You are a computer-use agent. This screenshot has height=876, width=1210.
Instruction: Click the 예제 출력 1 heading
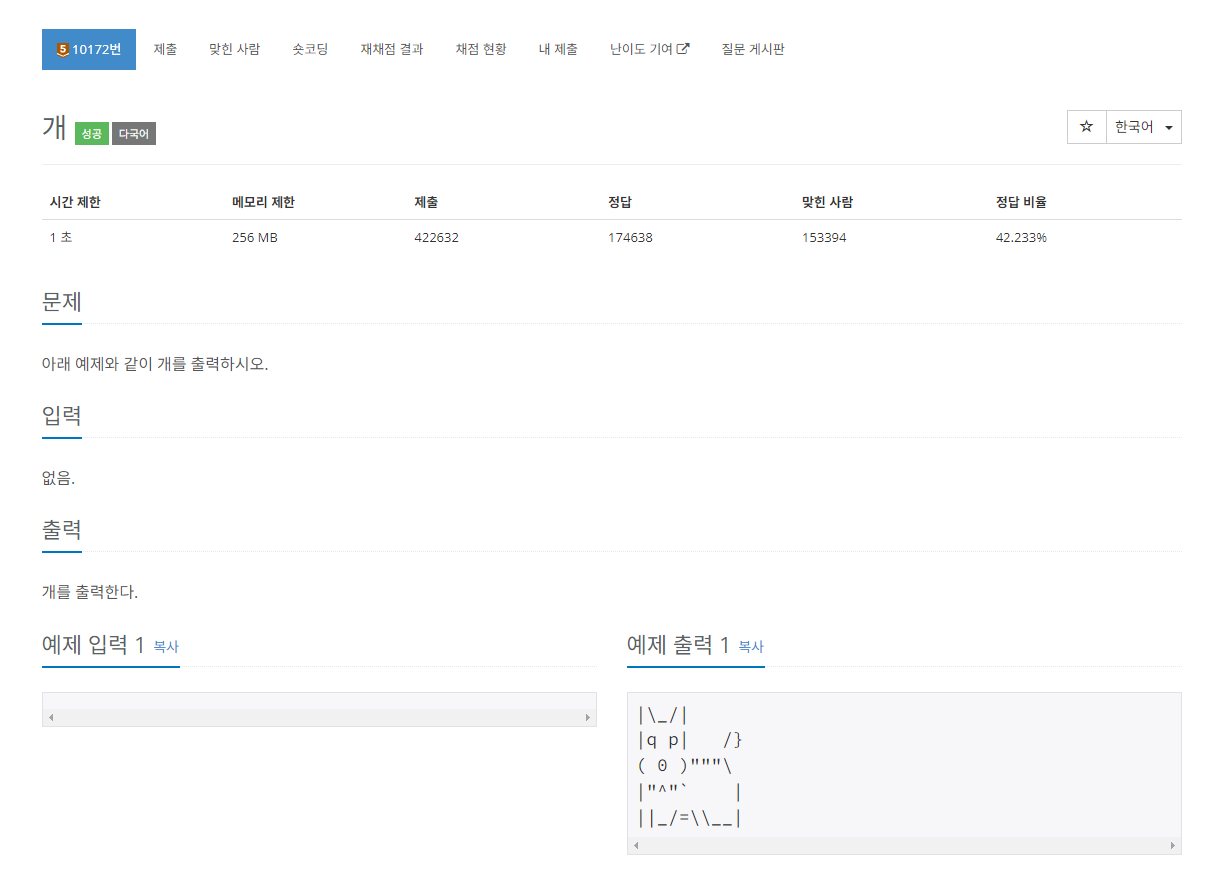679,645
